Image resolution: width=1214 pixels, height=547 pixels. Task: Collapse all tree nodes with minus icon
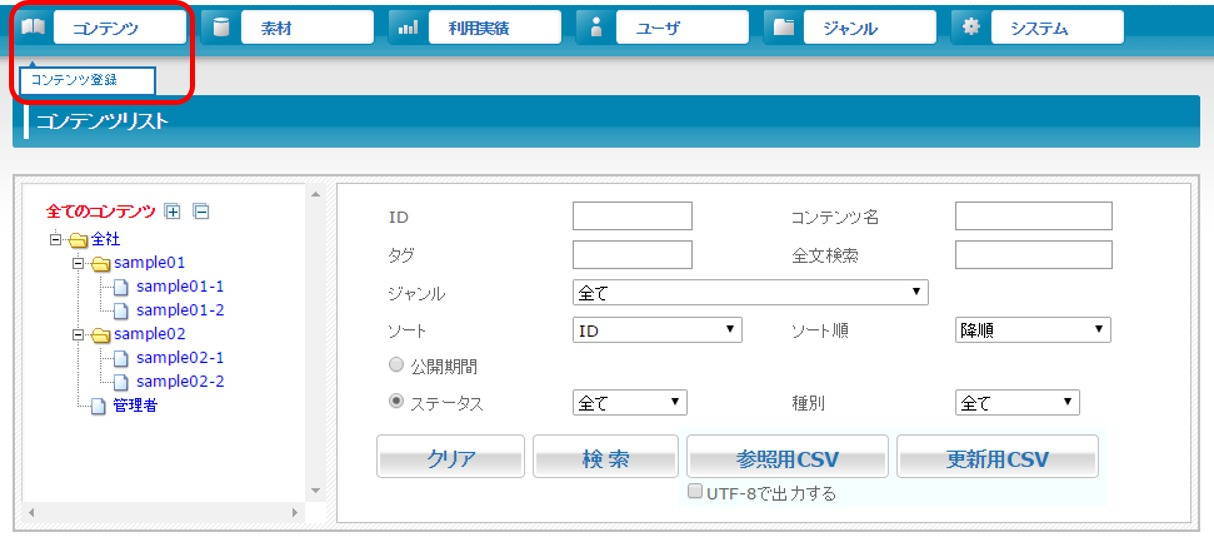(x=202, y=212)
